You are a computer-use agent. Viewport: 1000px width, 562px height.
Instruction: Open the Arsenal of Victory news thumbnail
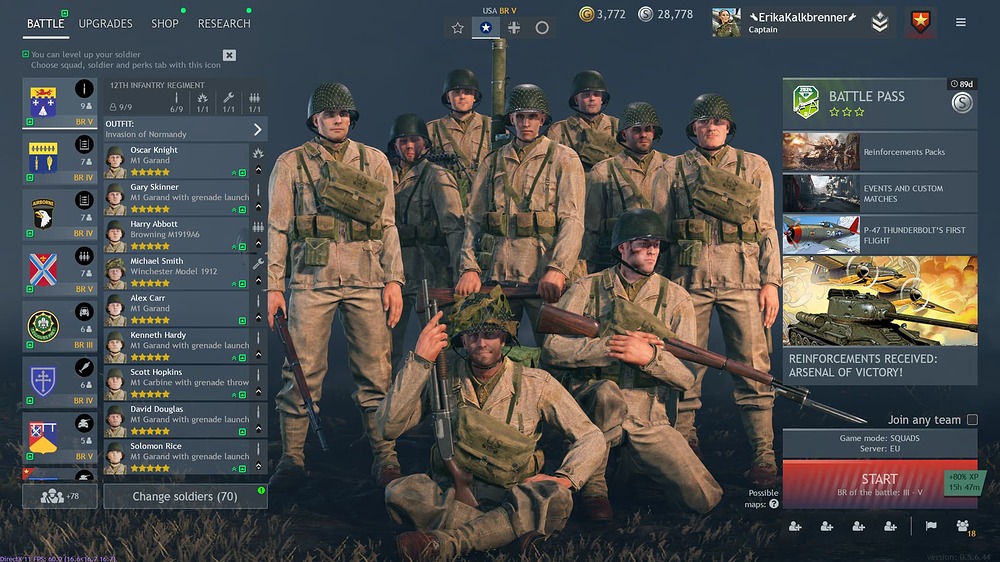880,301
